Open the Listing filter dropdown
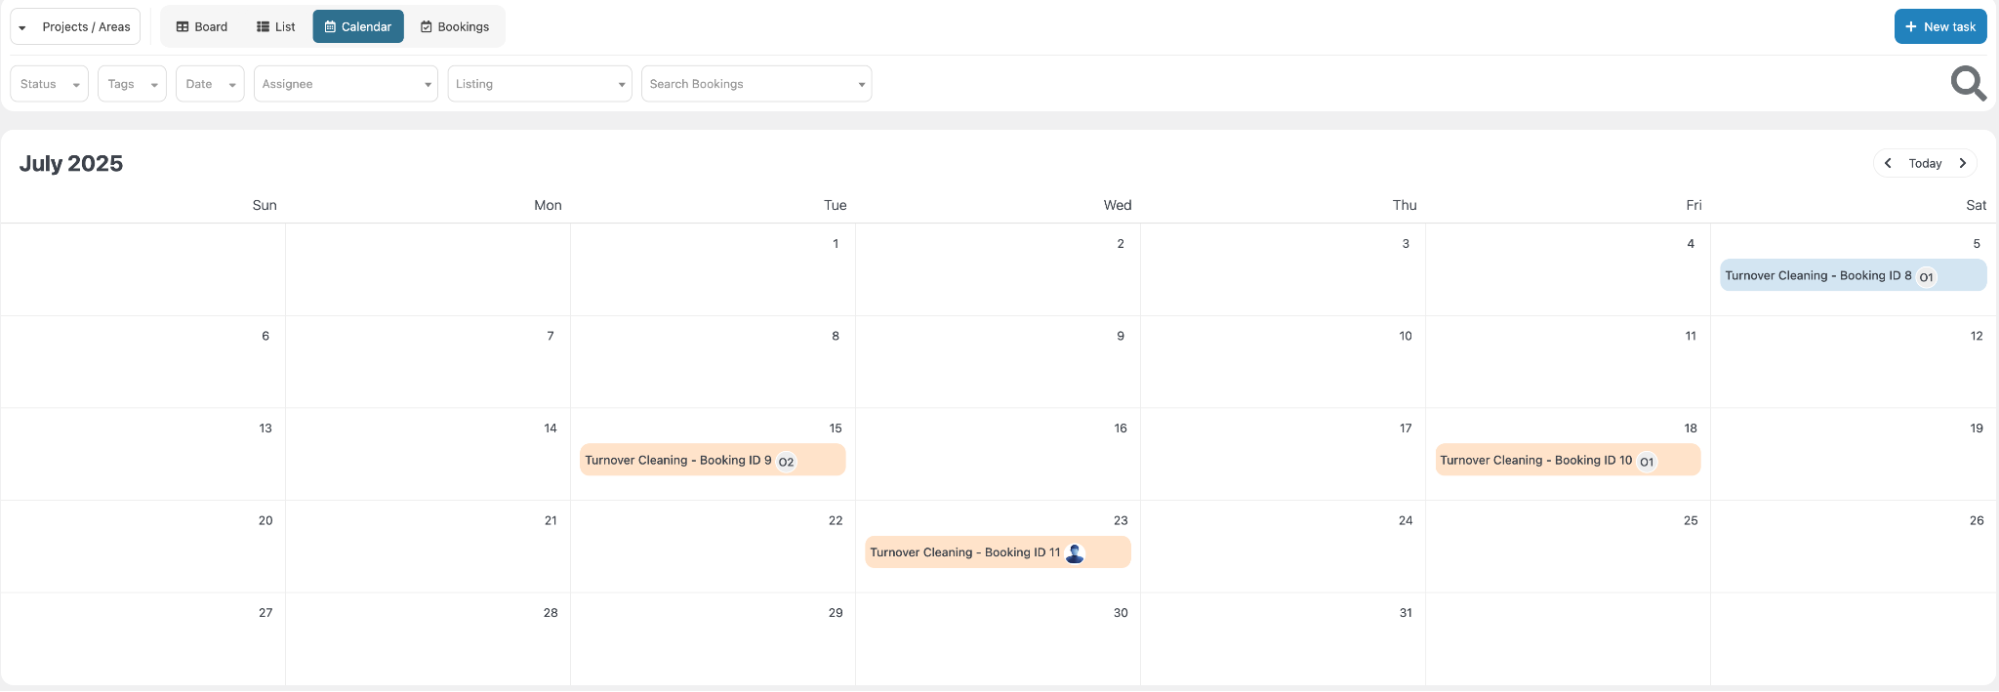This screenshot has height=692, width=1999. point(540,84)
